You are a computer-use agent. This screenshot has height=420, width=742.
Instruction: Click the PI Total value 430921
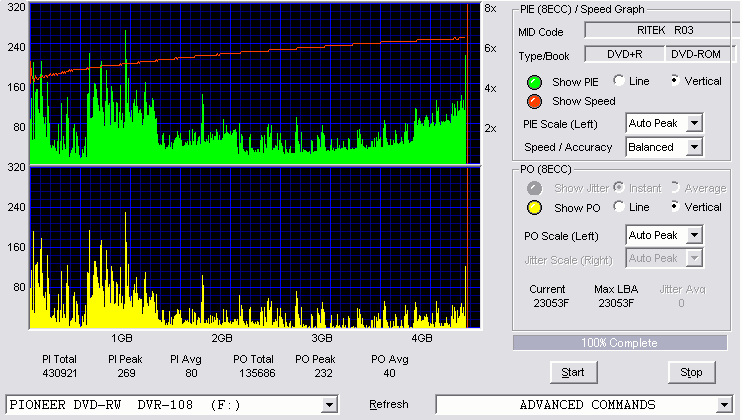pyautogui.click(x=60, y=373)
